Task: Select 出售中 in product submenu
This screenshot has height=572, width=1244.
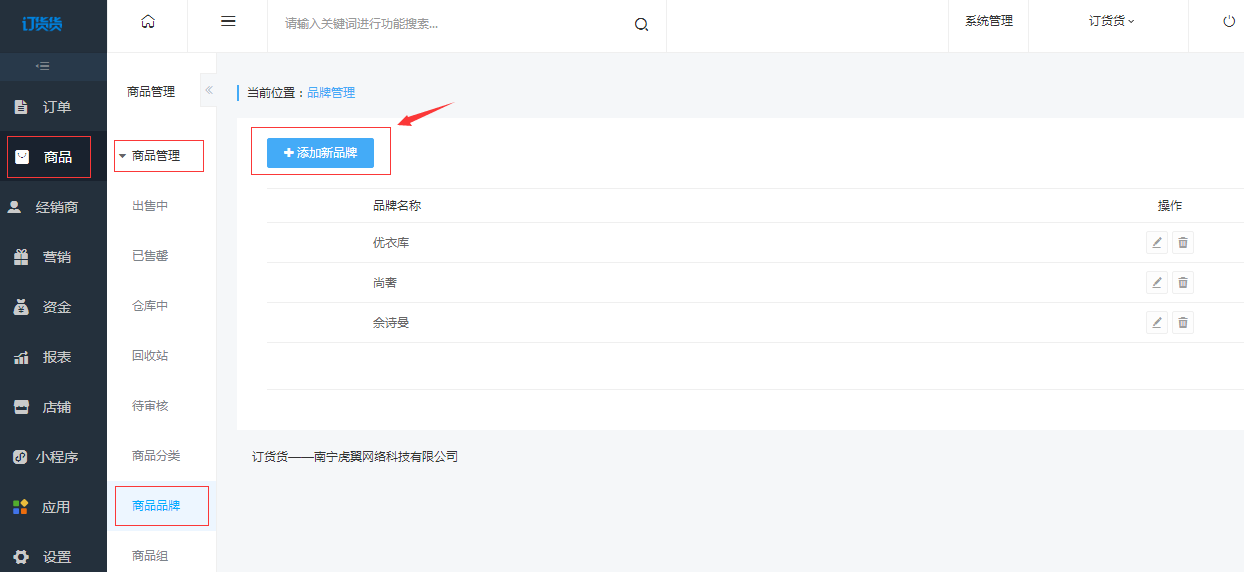Action: pyautogui.click(x=150, y=206)
